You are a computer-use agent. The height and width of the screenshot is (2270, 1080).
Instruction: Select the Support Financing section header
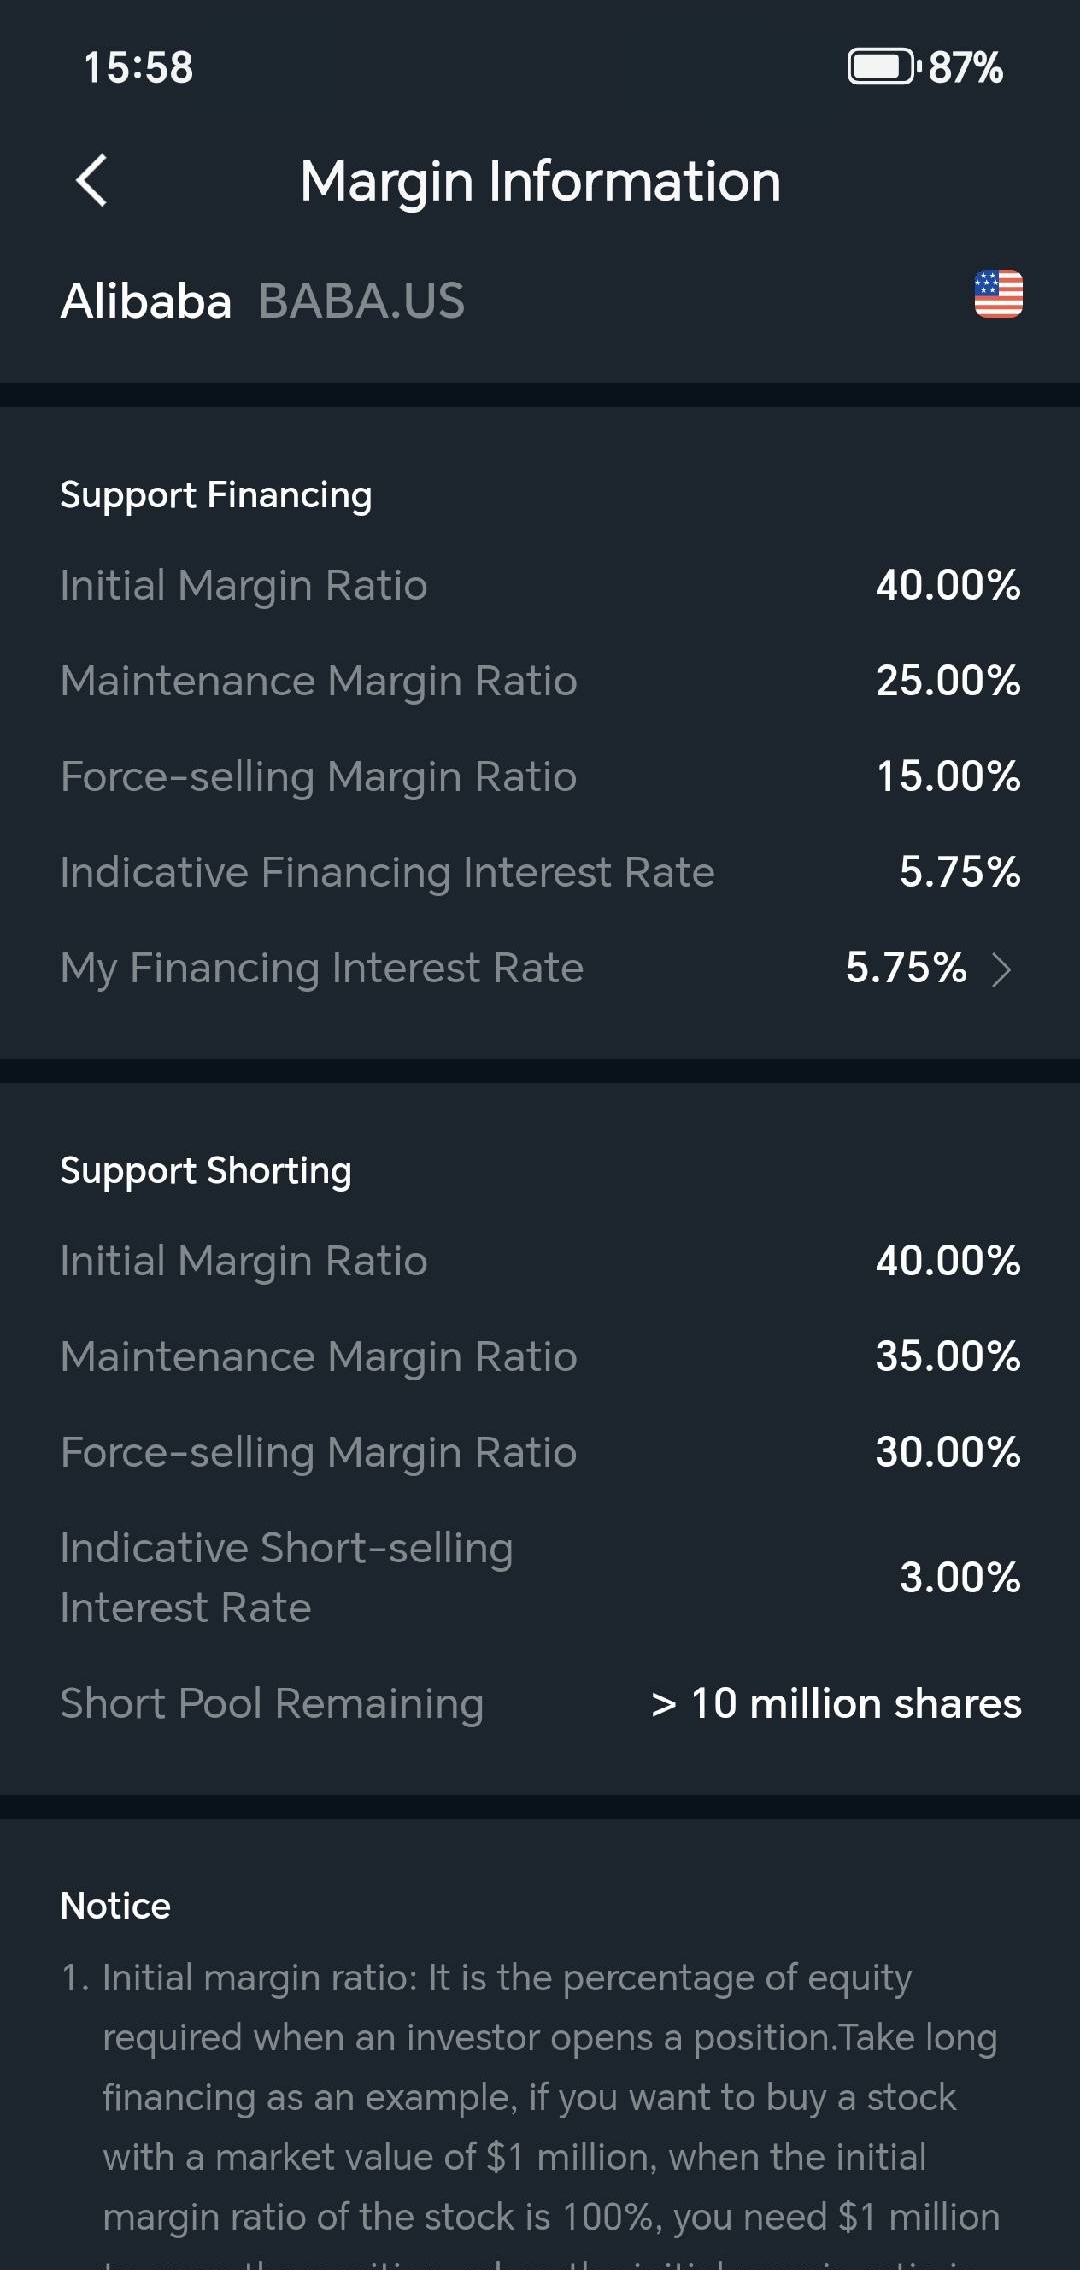click(216, 495)
